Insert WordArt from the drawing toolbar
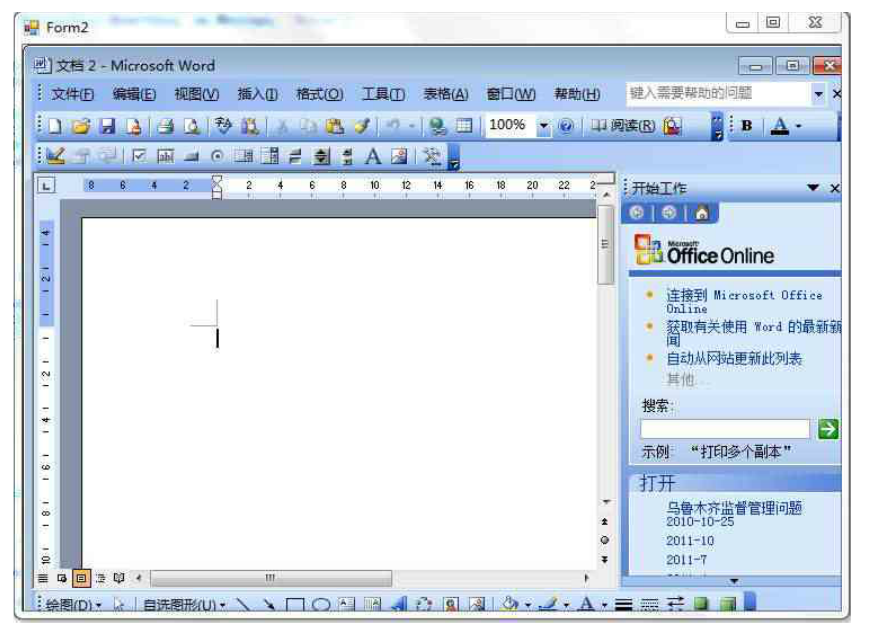Screen dimensions: 875x633 [398, 605]
